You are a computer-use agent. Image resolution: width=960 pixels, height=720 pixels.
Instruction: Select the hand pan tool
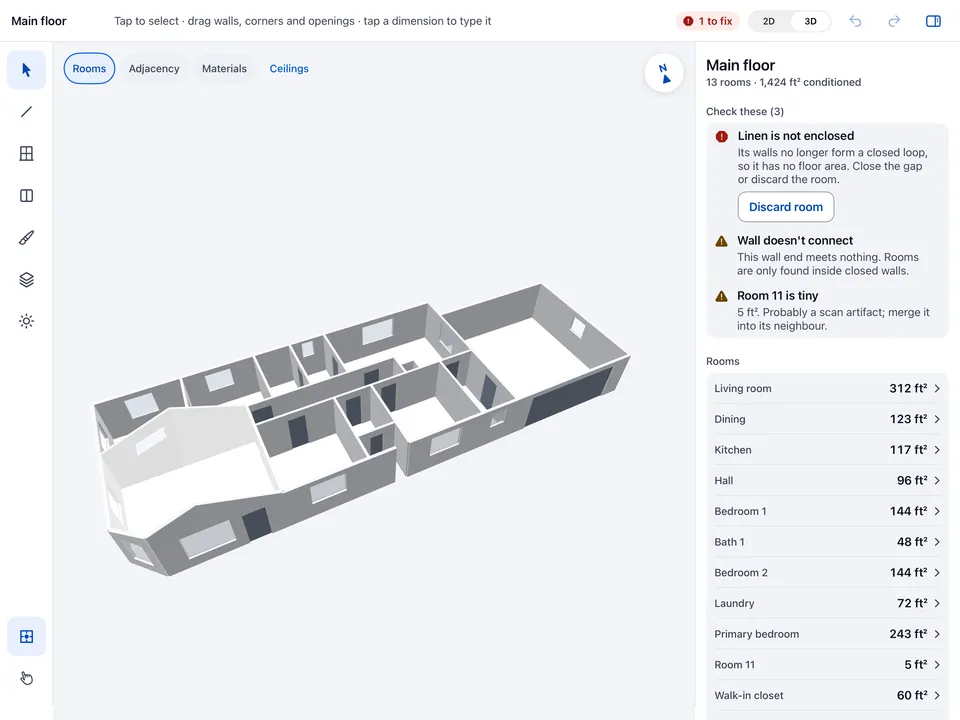click(x=26, y=678)
